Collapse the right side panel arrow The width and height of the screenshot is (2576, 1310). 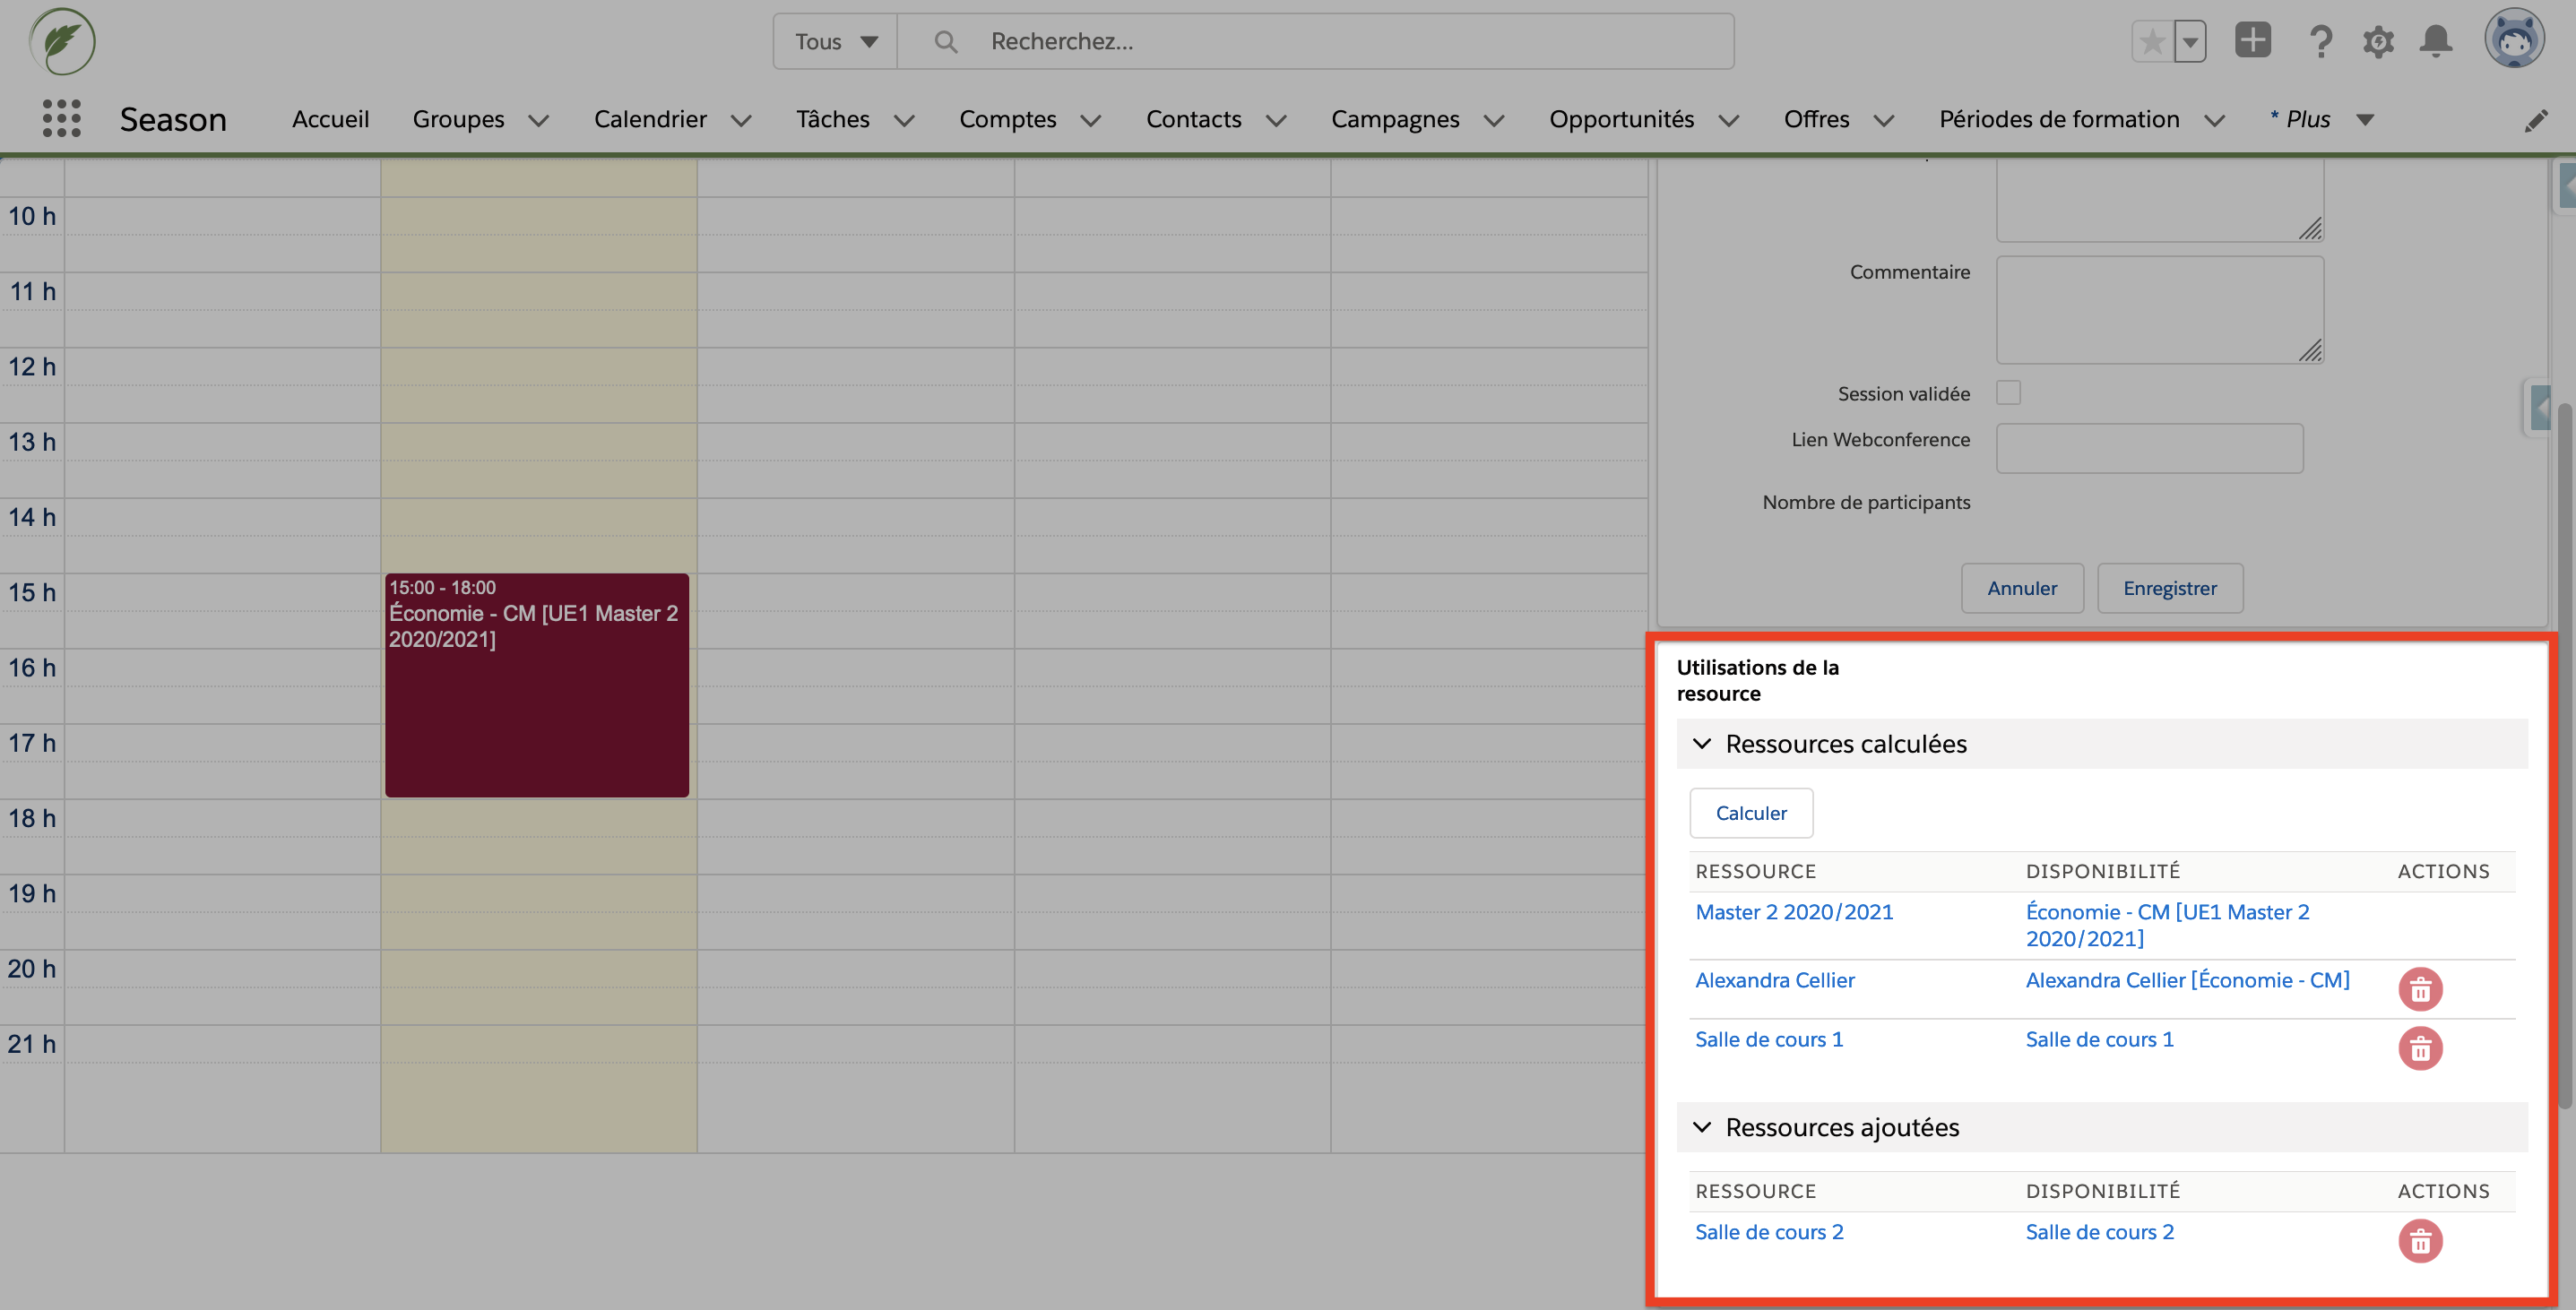[2541, 408]
